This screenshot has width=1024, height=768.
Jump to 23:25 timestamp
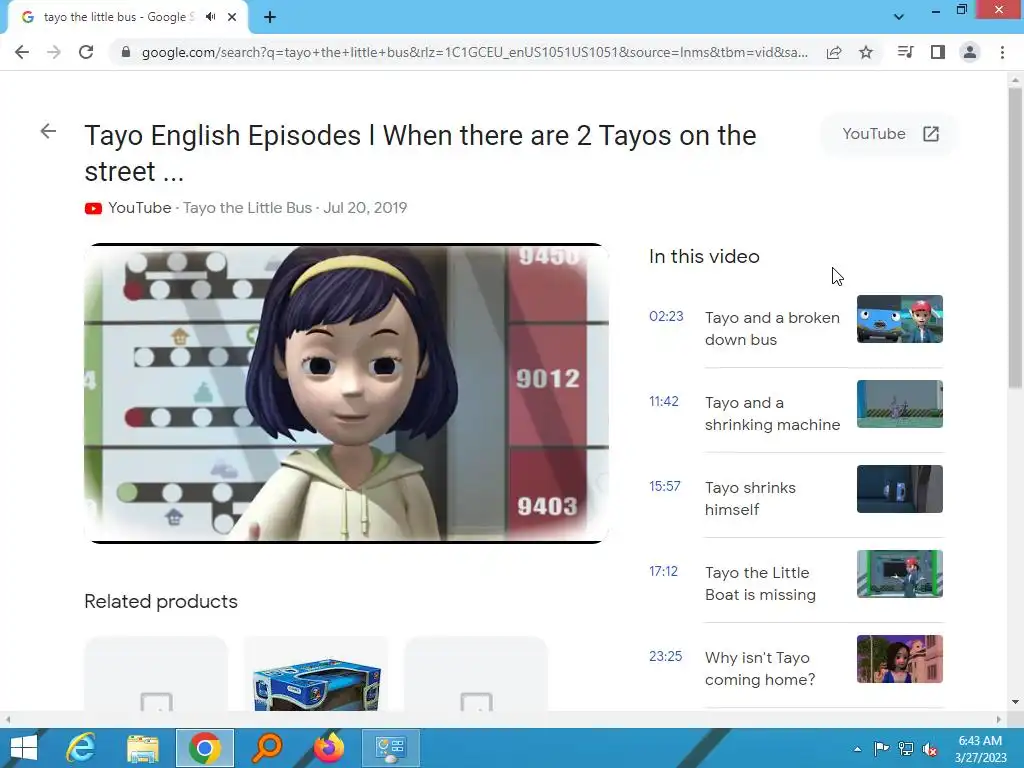(665, 656)
